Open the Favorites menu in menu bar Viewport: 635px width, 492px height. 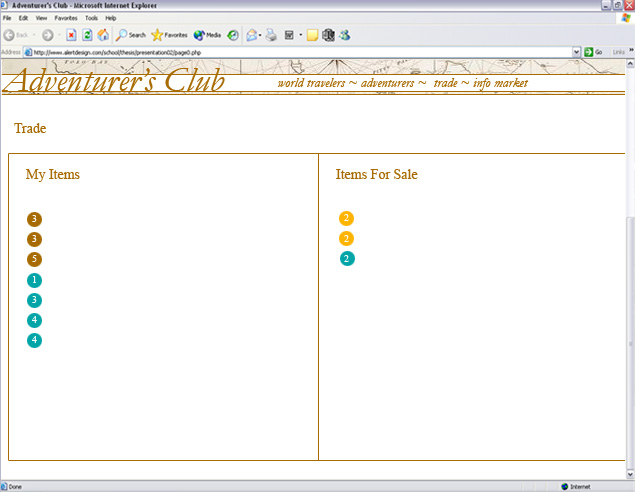click(x=66, y=18)
